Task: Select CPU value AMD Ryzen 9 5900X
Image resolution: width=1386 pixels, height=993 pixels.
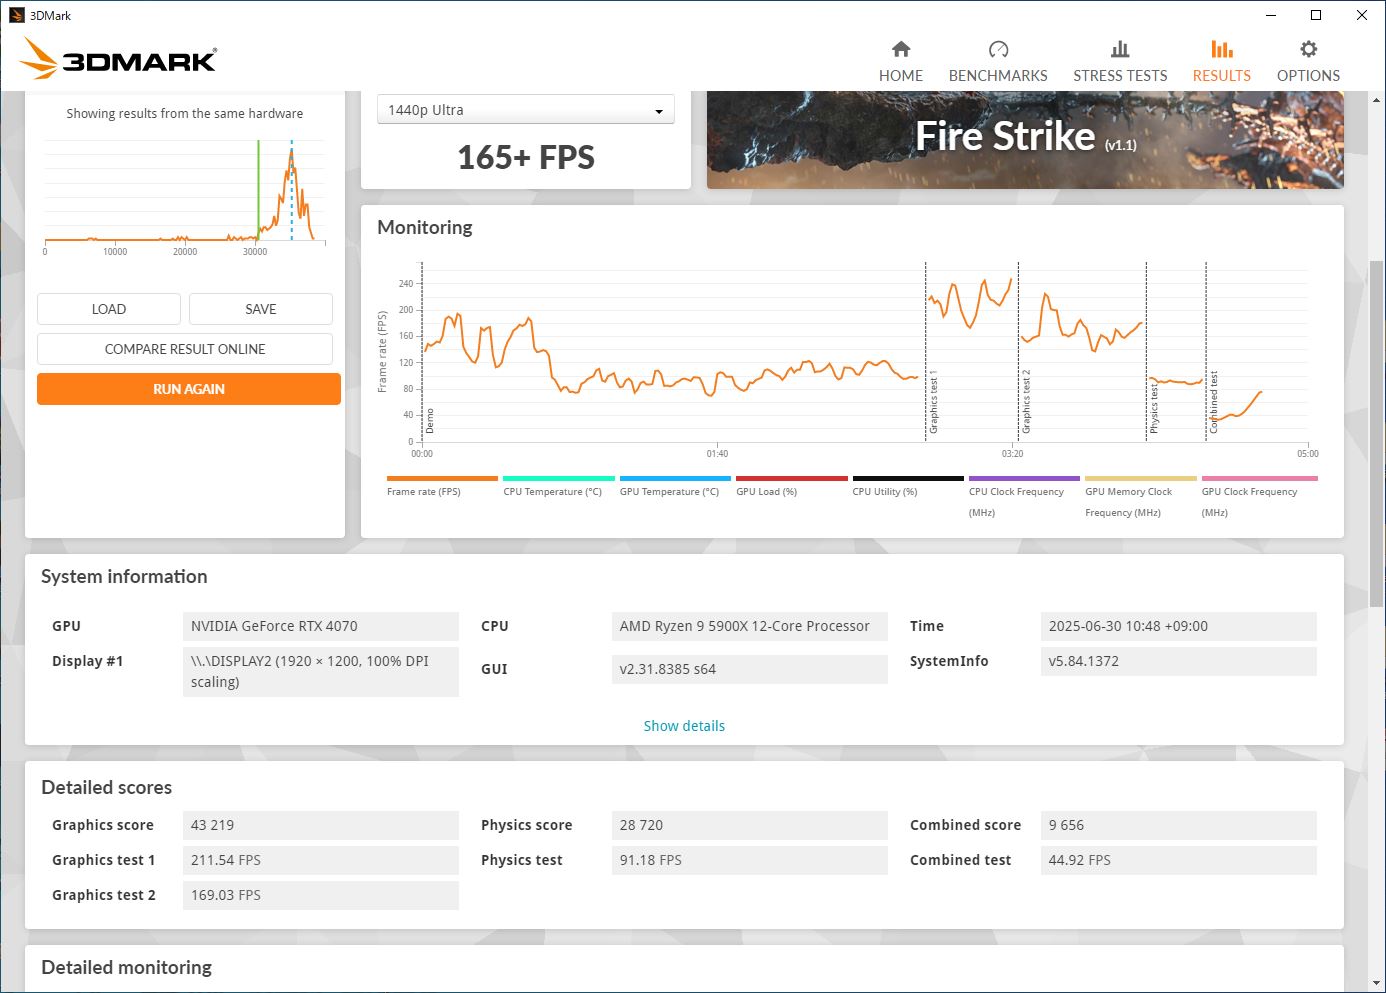Action: [x=749, y=626]
